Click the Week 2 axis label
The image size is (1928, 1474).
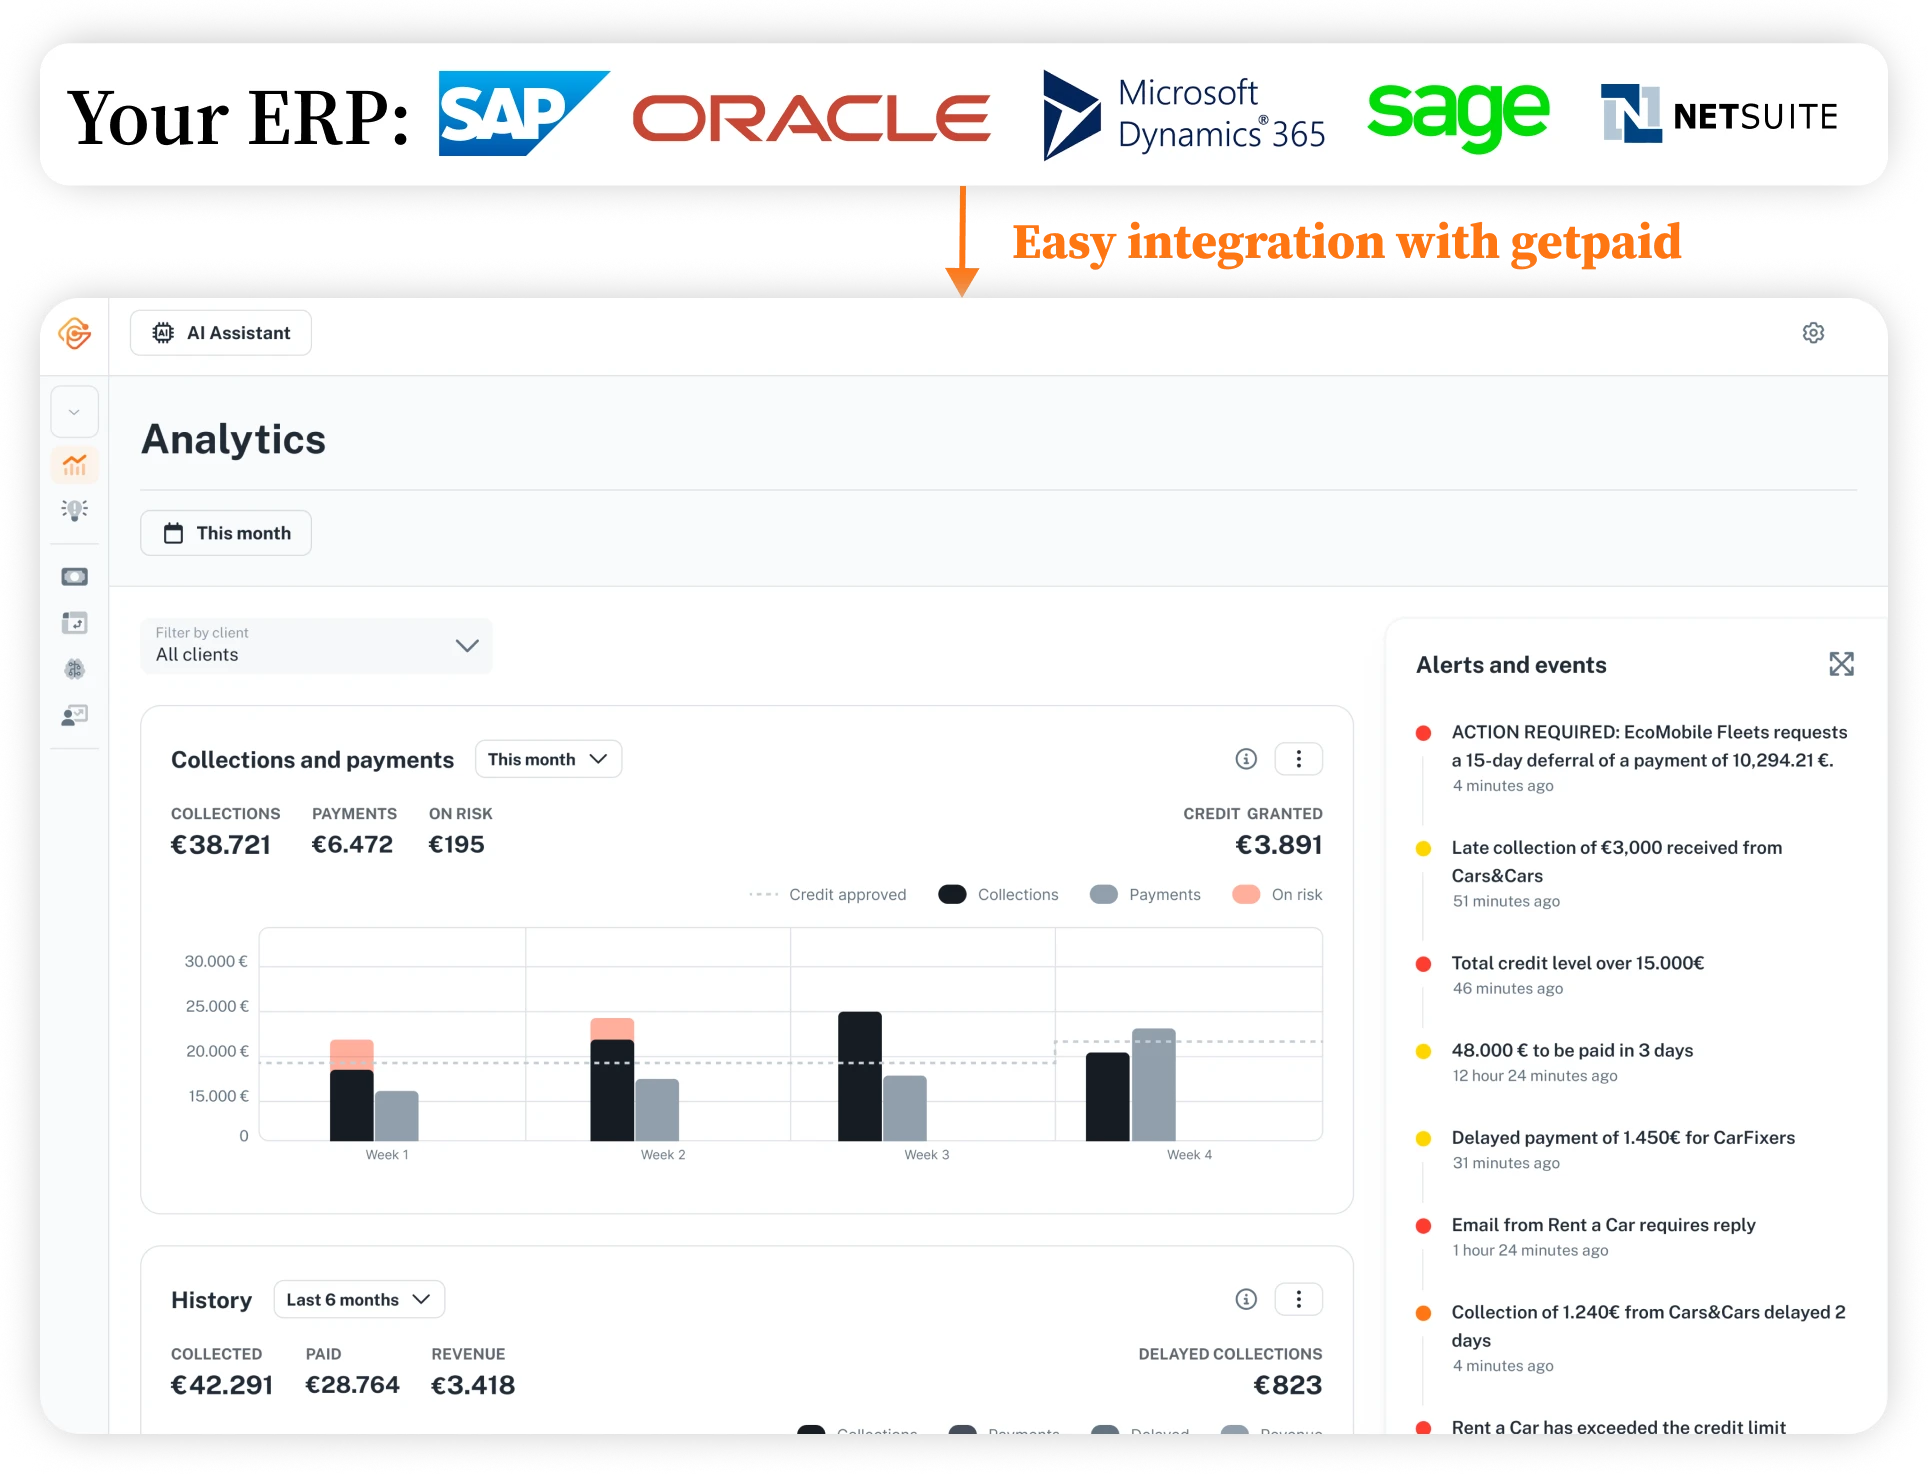663,1155
